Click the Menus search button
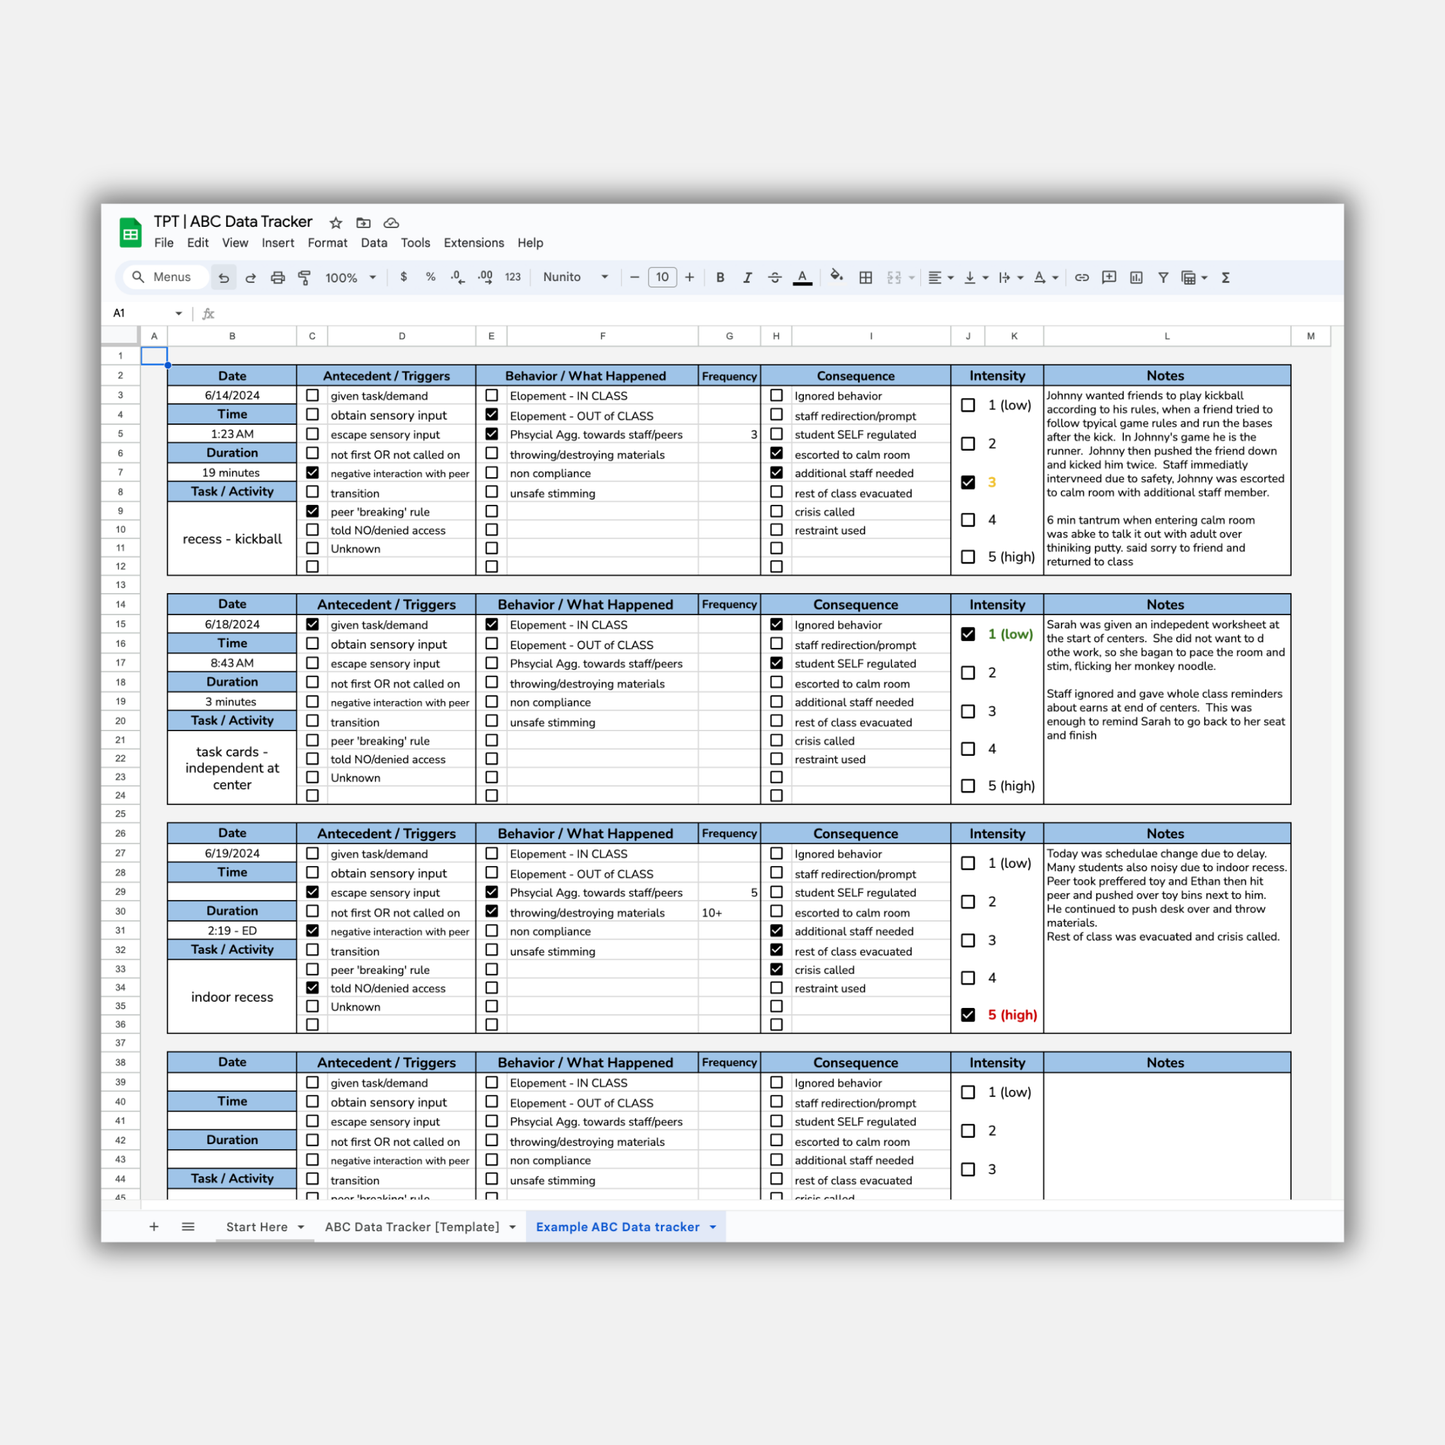This screenshot has height=1445, width=1445. 163,277
